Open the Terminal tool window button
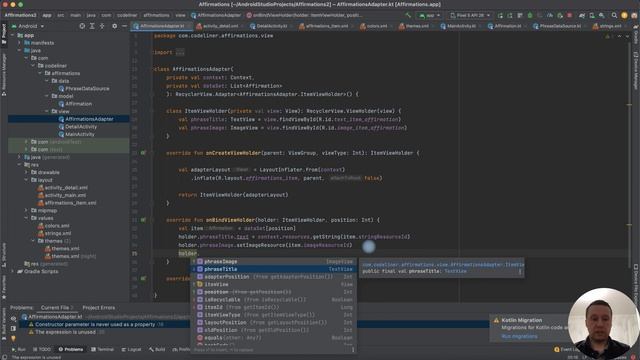640x360 pixels. point(102,349)
